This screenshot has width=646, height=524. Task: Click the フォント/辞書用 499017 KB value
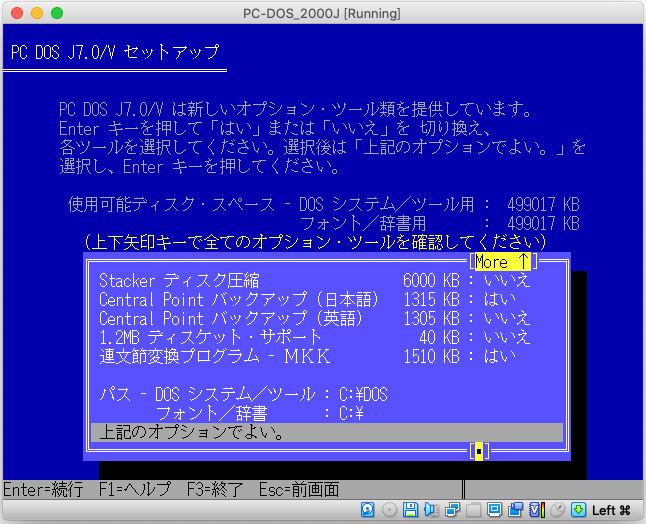543,223
